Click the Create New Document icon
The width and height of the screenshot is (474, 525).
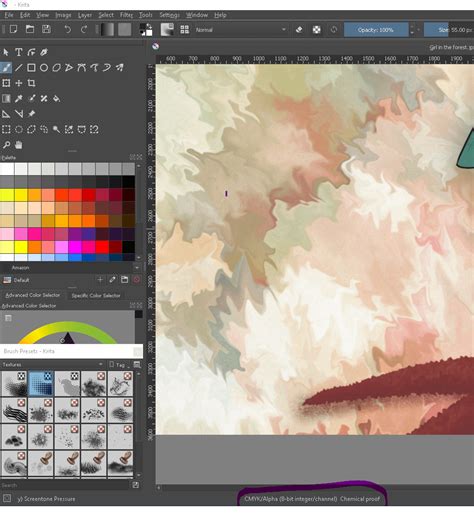(13, 29)
